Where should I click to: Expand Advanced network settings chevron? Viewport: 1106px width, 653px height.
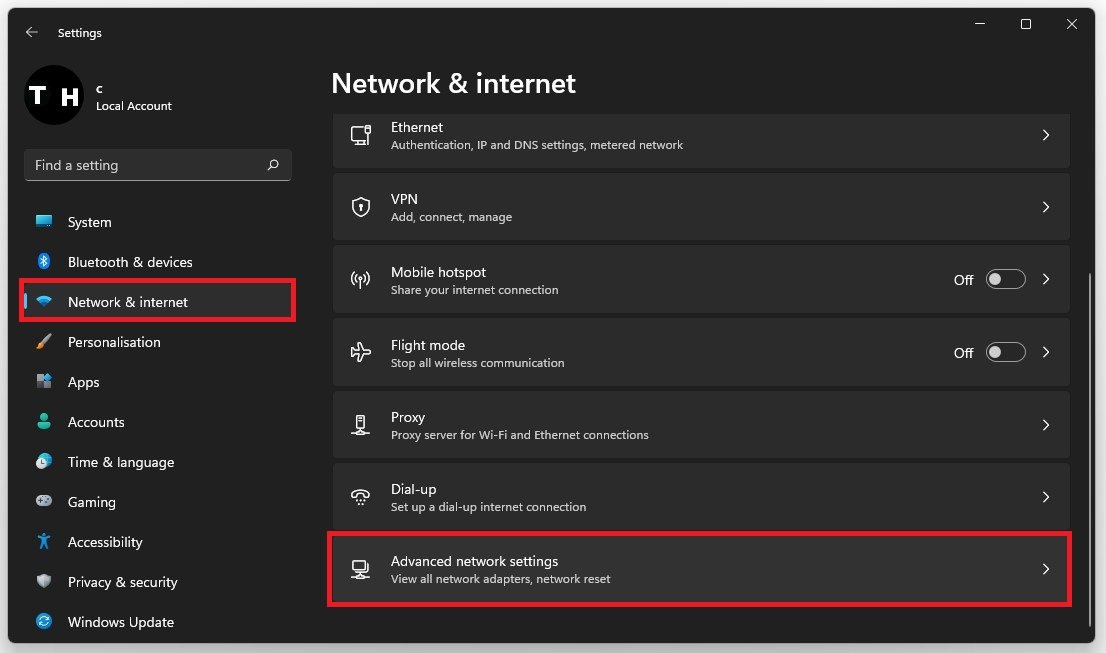[1046, 569]
